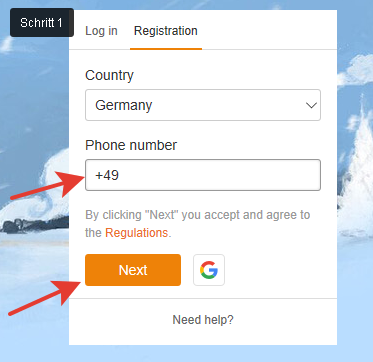Click the Phone number field label
This screenshot has width=373, height=362.
tap(131, 146)
